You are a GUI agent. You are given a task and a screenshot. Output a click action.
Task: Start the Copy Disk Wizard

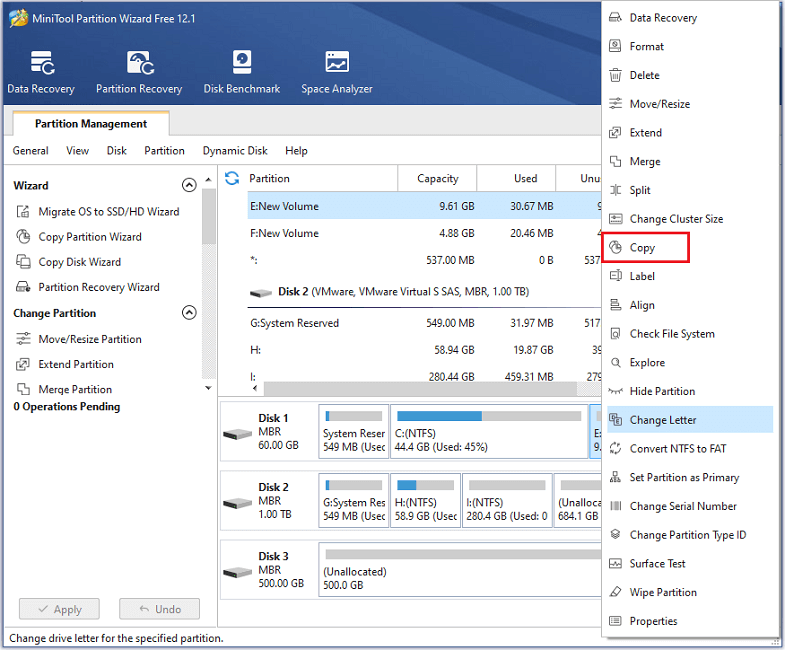[x=69, y=262]
